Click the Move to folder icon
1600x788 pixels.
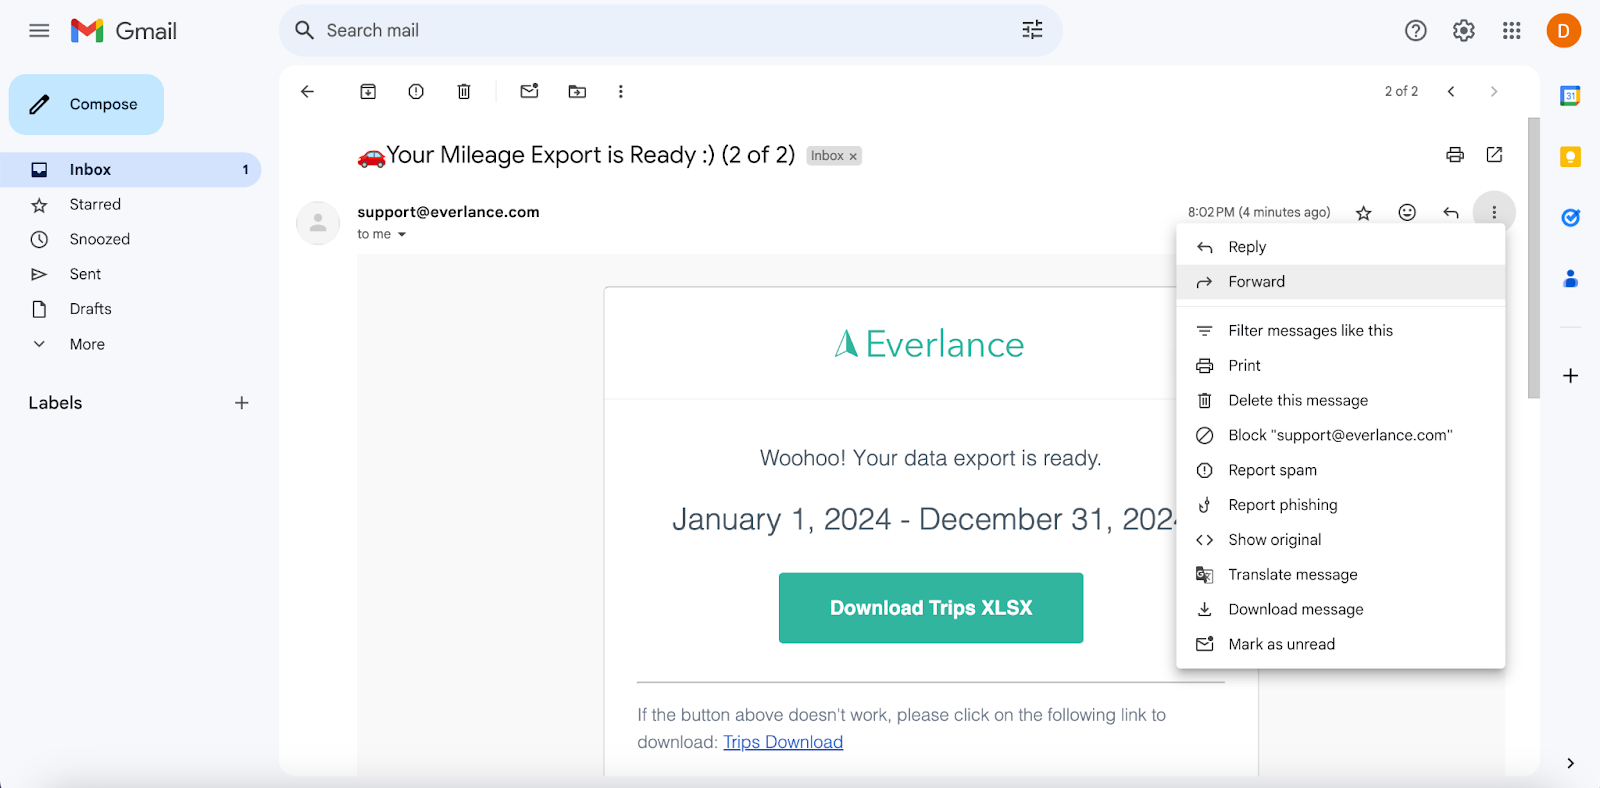pyautogui.click(x=577, y=92)
